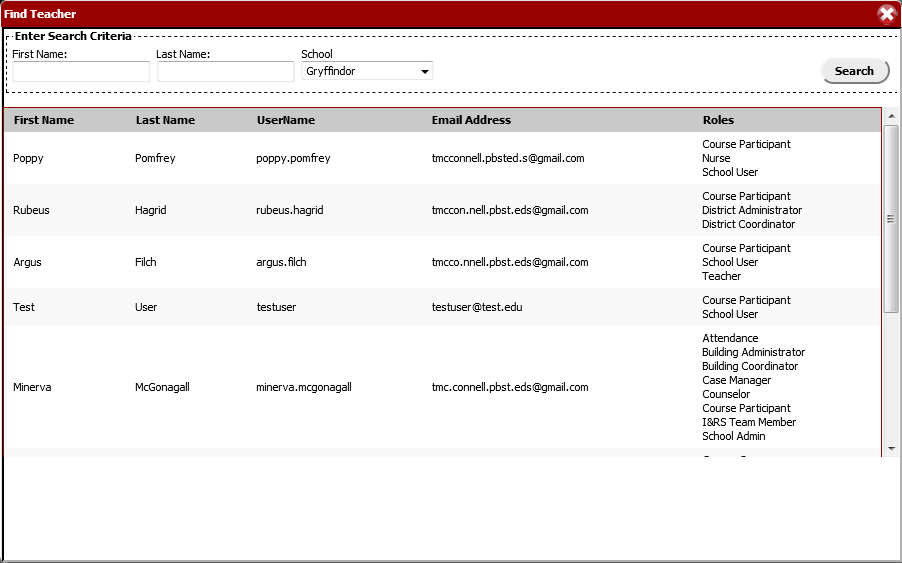
Task: Close the Find Teacher dialog
Action: (886, 14)
